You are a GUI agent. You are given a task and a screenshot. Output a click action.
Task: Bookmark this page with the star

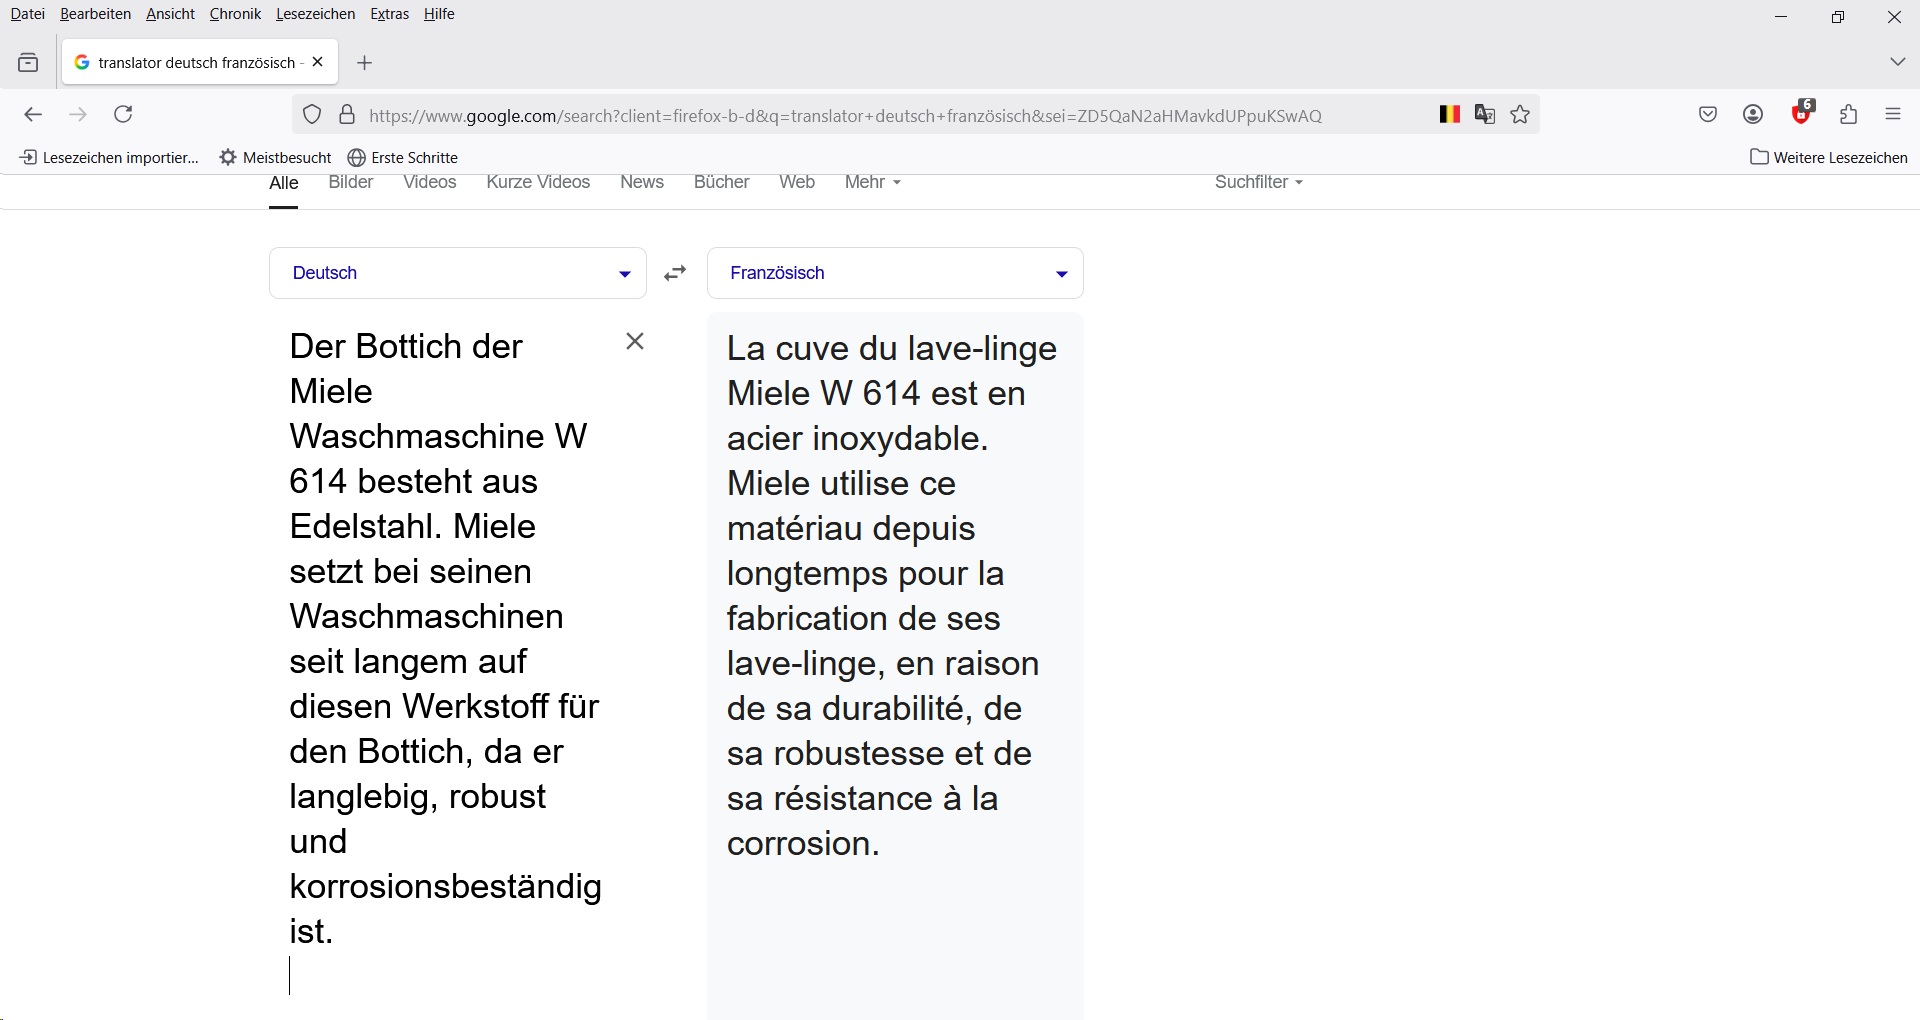1521,115
